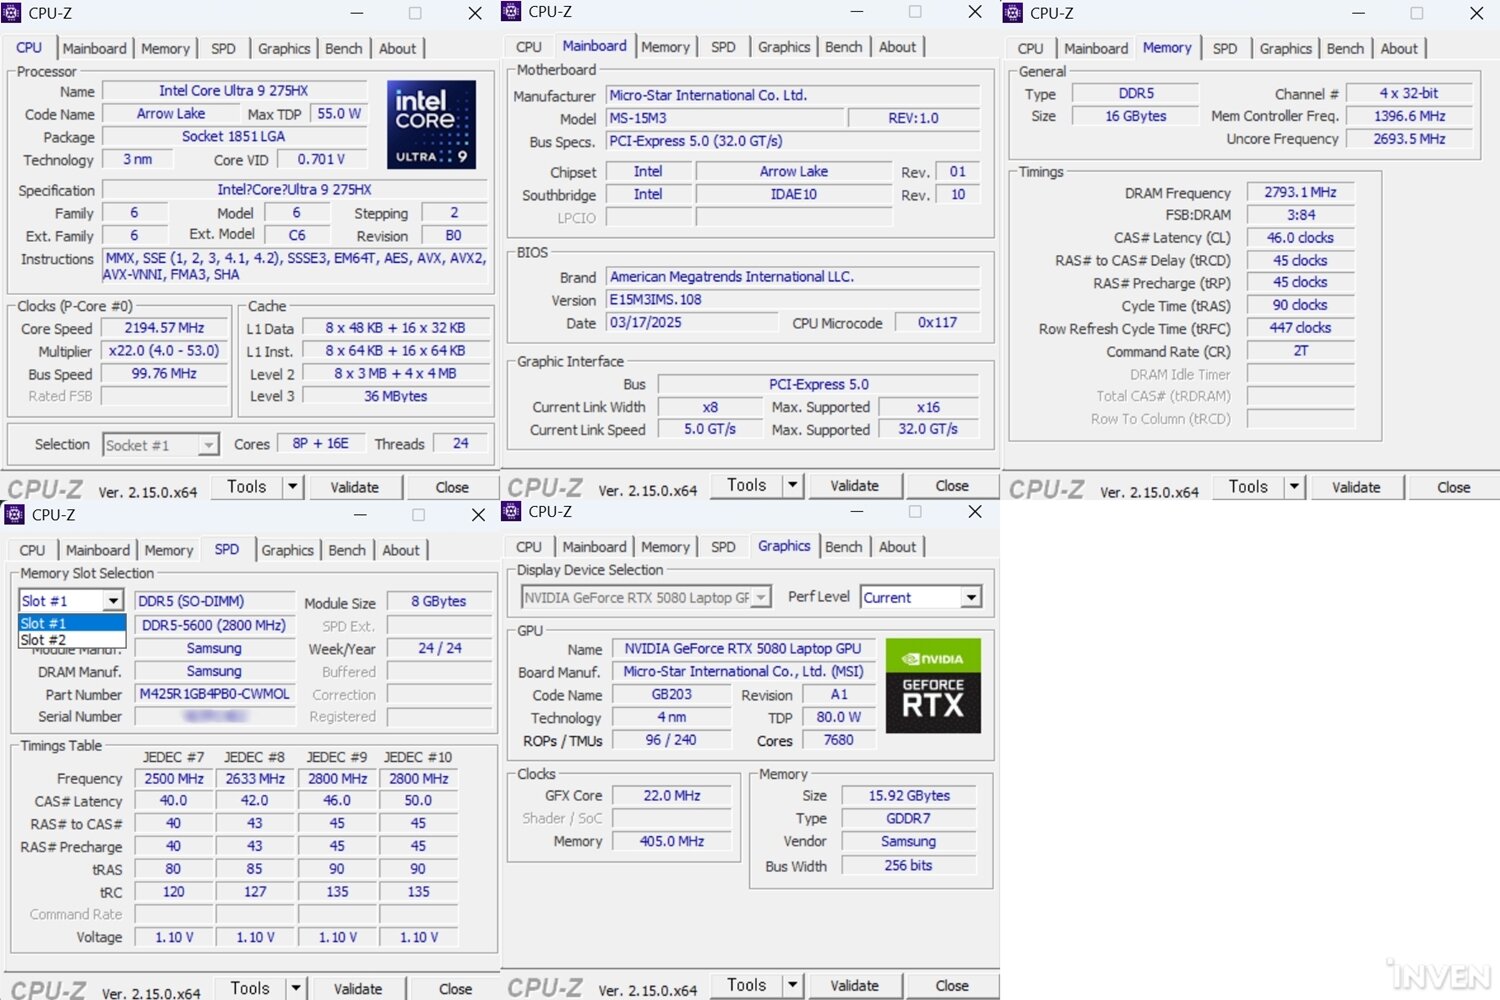This screenshot has height=1000, width=1500.
Task: Click the Part Number field M425R1GB4PB0-CWMOL
Action: tap(215, 694)
